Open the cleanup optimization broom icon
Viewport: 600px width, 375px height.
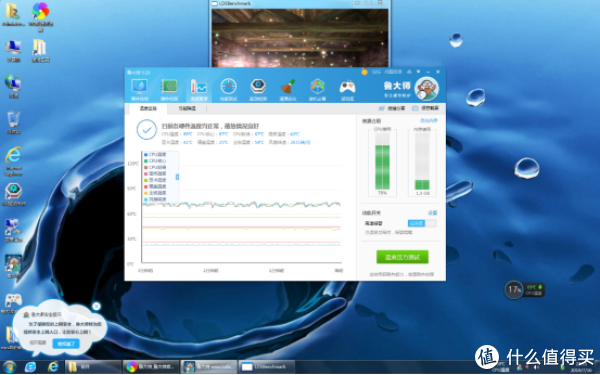[x=288, y=90]
